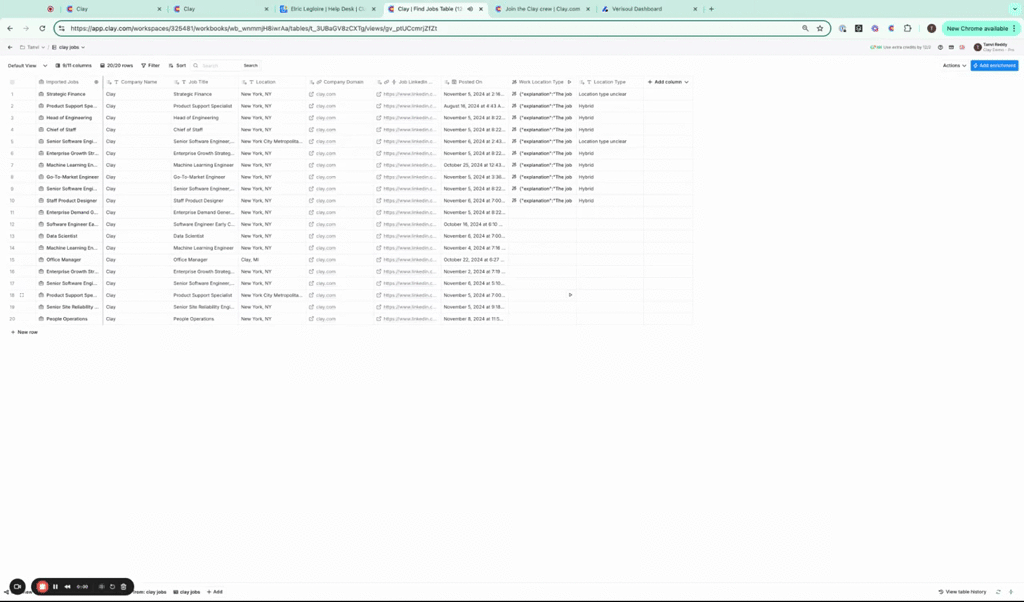Open the Default View dropdown
1024x602 pixels.
pos(27,65)
